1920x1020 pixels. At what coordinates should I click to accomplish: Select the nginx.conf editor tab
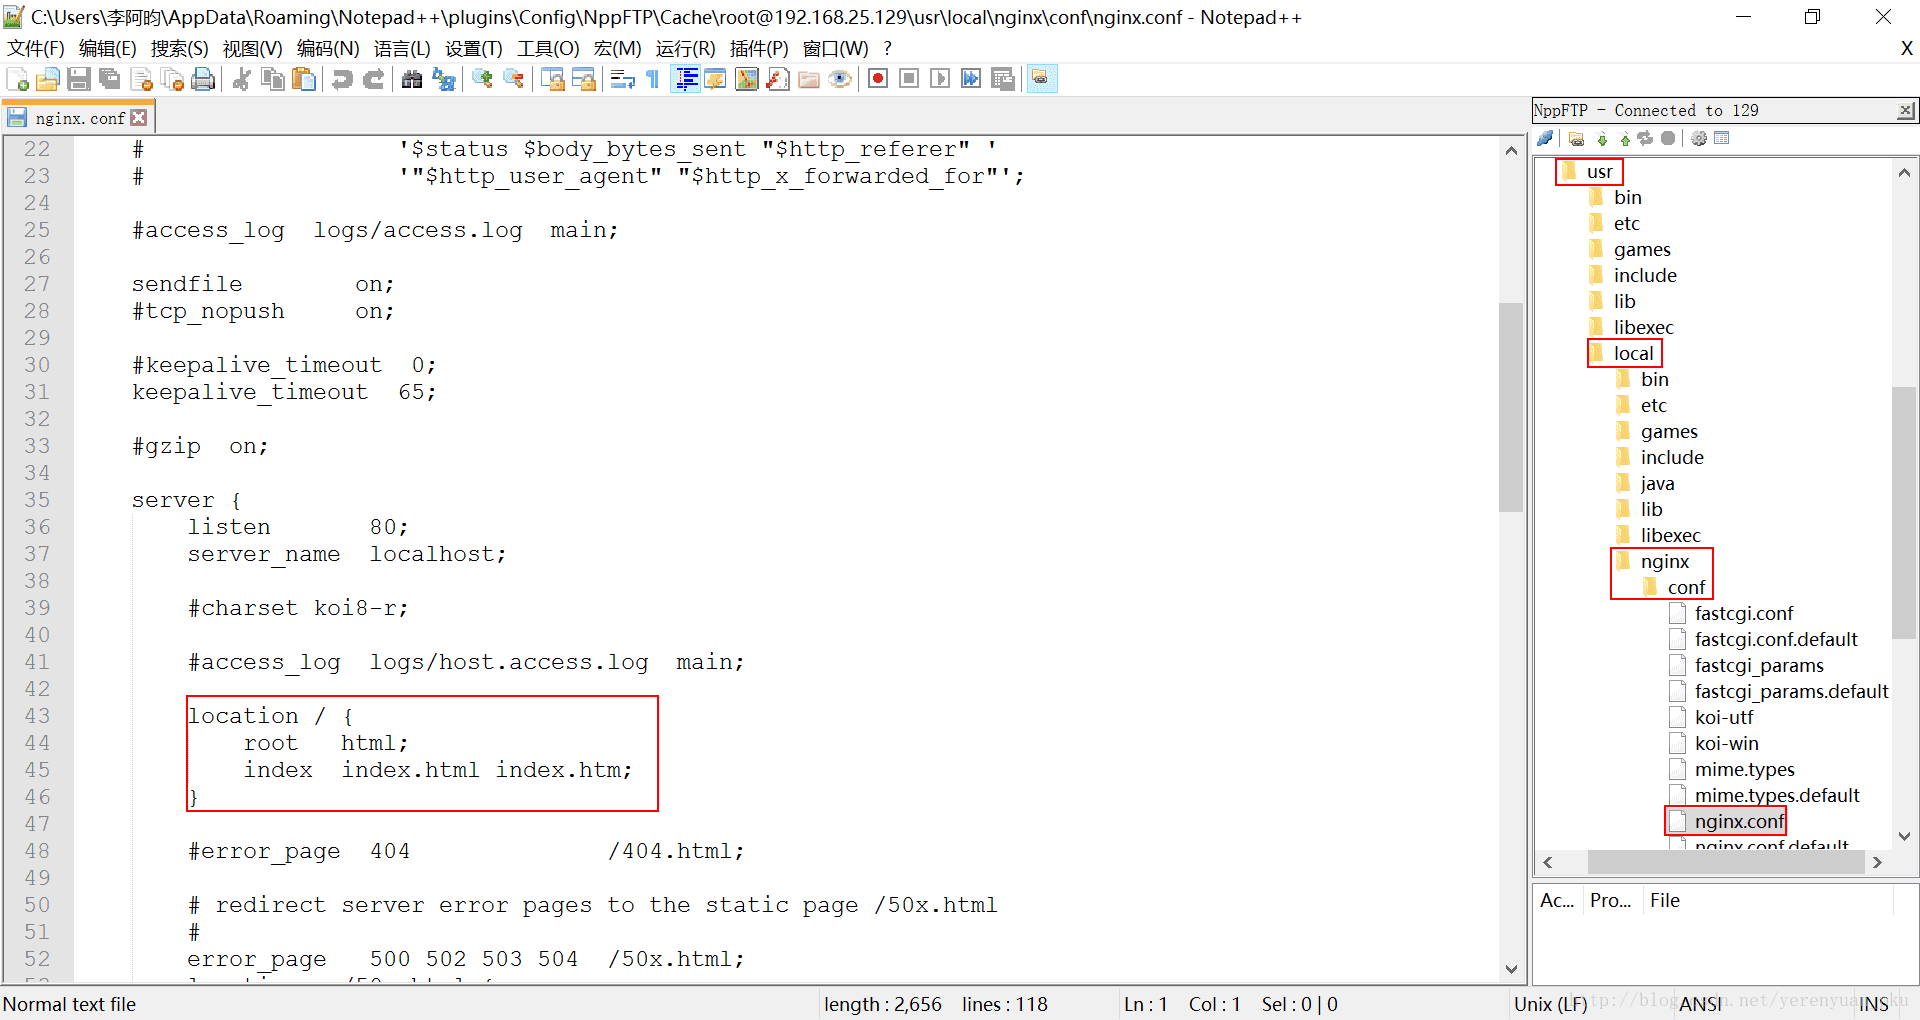click(79, 118)
